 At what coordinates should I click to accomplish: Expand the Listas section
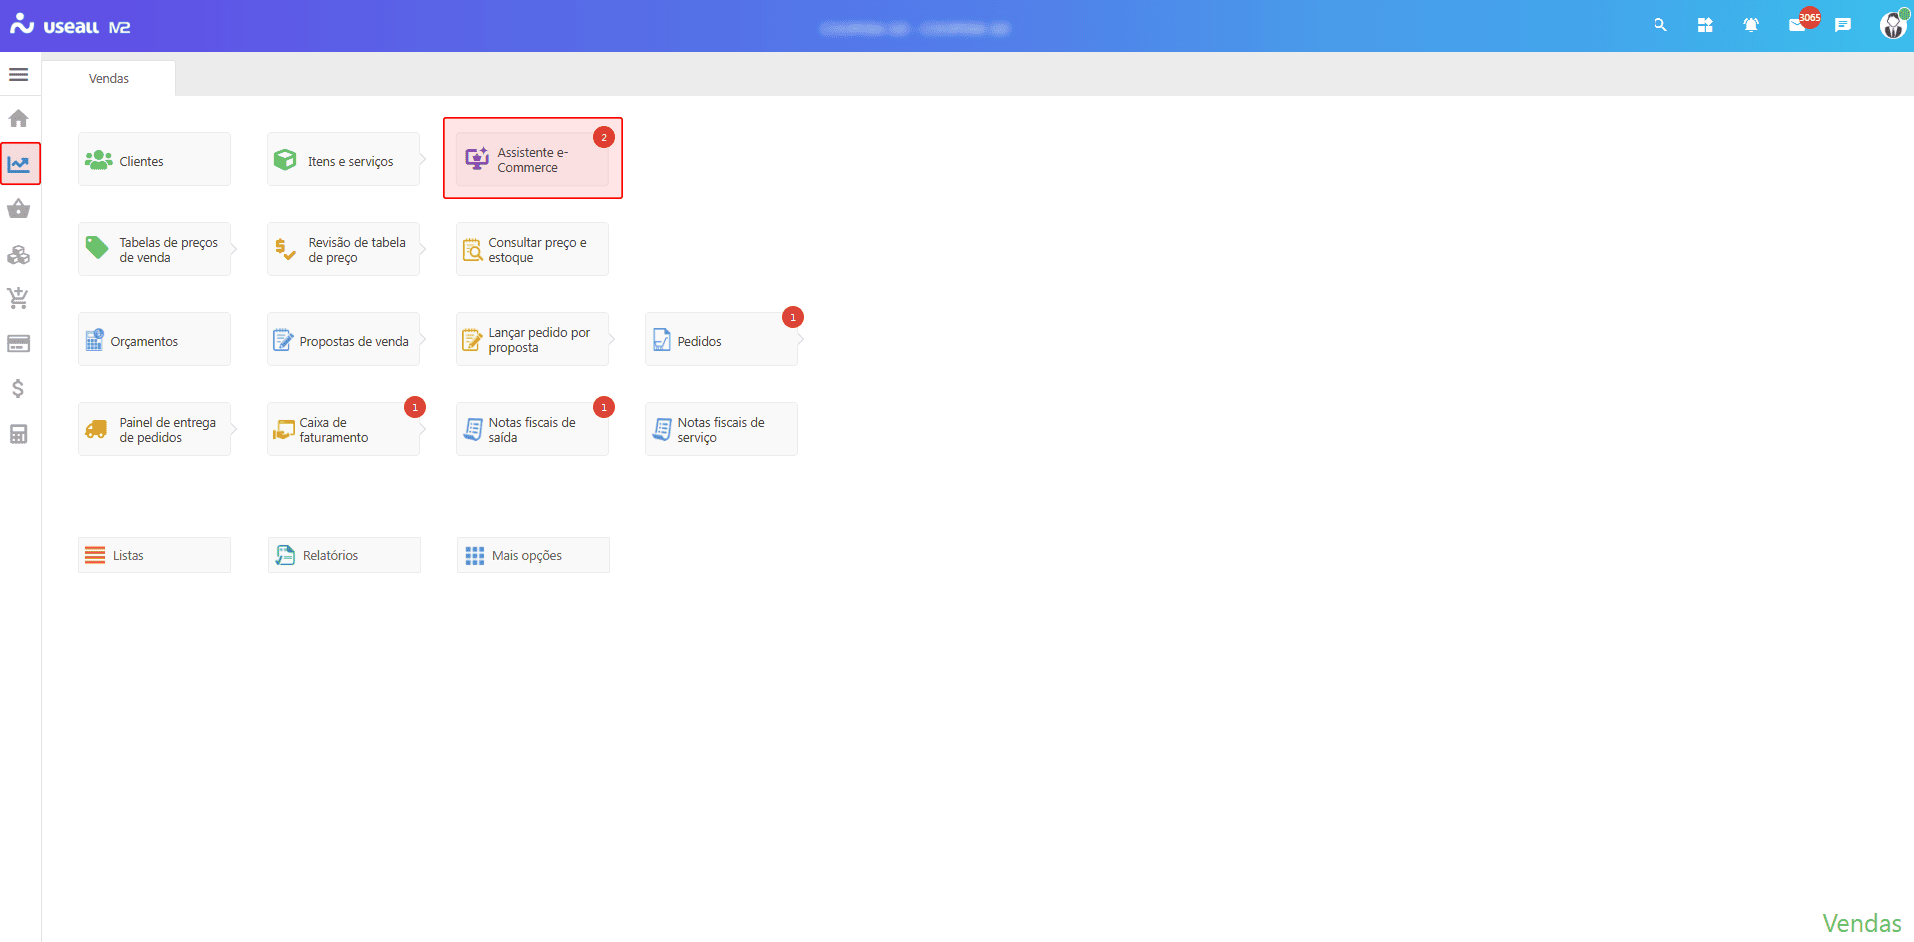(x=154, y=555)
